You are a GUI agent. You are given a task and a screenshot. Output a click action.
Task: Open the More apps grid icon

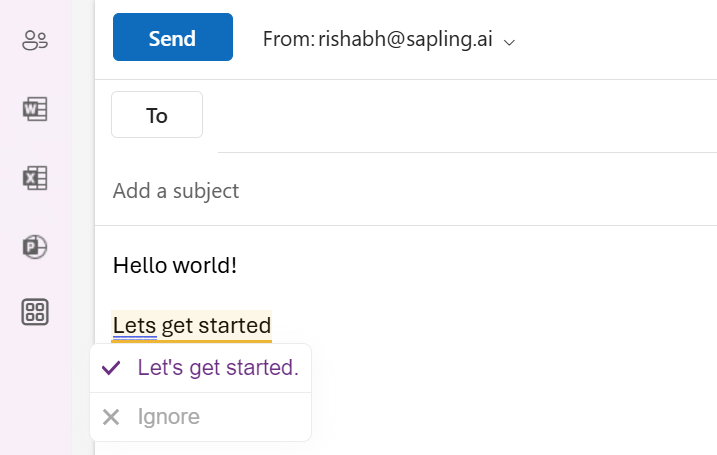pyautogui.click(x=35, y=312)
